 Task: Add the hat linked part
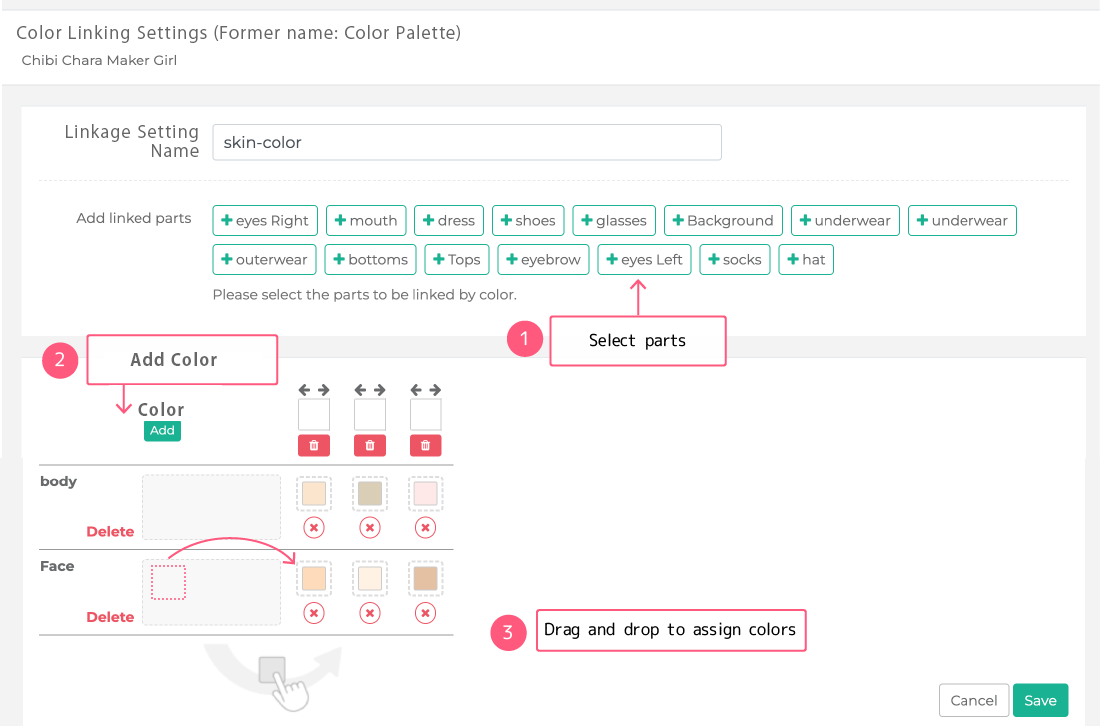pos(806,260)
